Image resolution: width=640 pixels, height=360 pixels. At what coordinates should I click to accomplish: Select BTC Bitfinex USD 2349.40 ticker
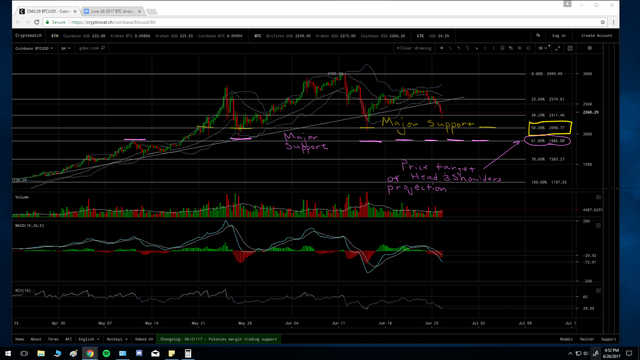click(289, 36)
